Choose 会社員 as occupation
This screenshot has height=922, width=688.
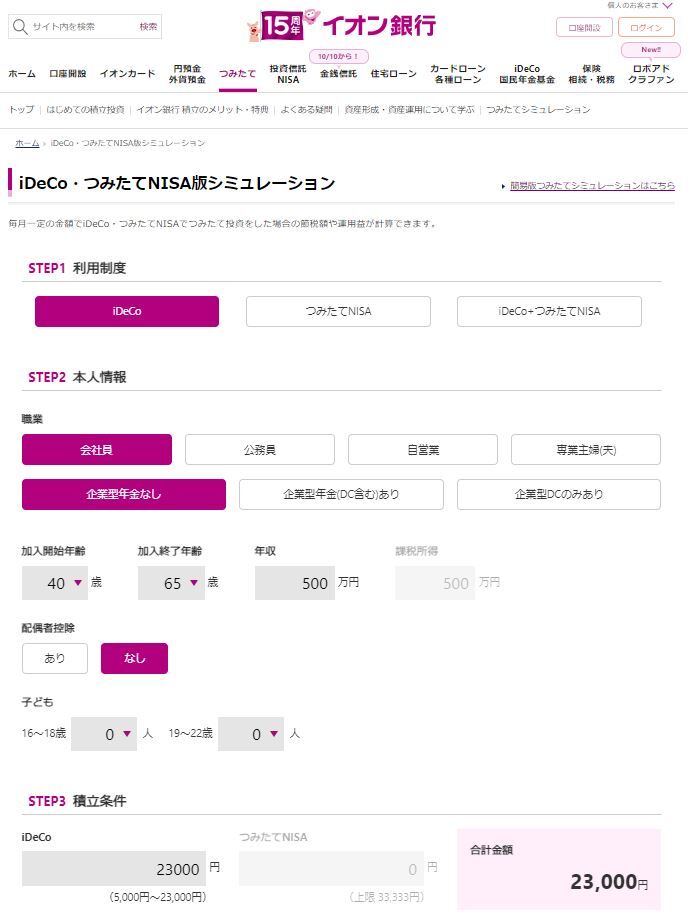click(x=97, y=450)
